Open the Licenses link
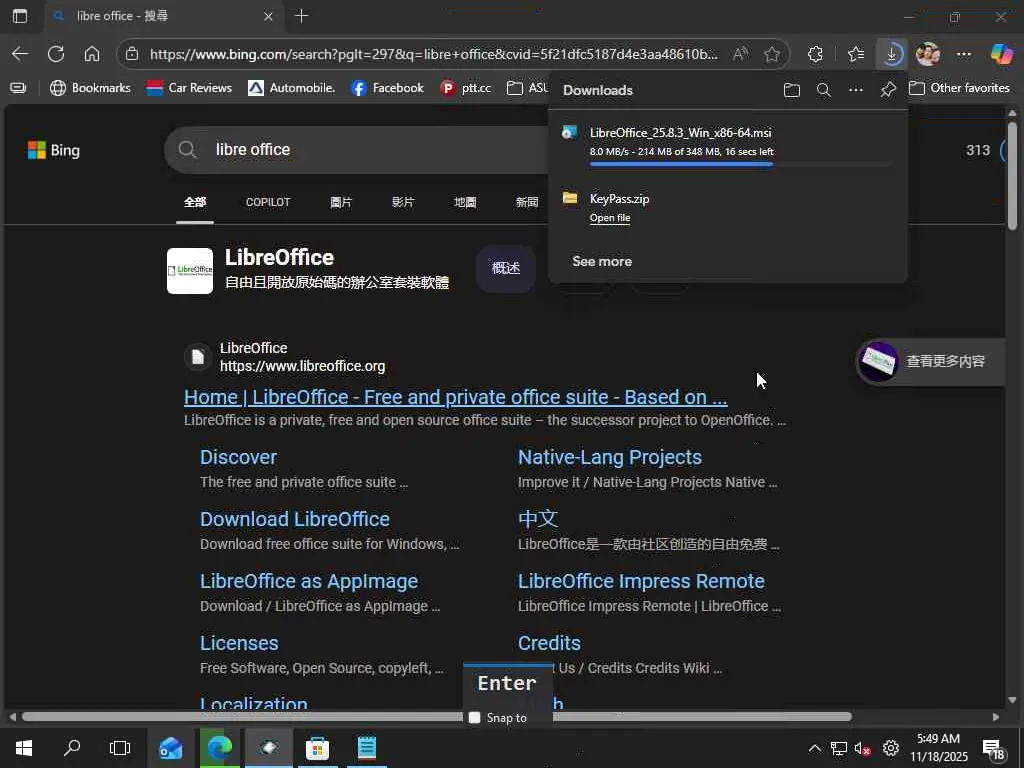Screen dimensions: 1024x768 point(239,643)
